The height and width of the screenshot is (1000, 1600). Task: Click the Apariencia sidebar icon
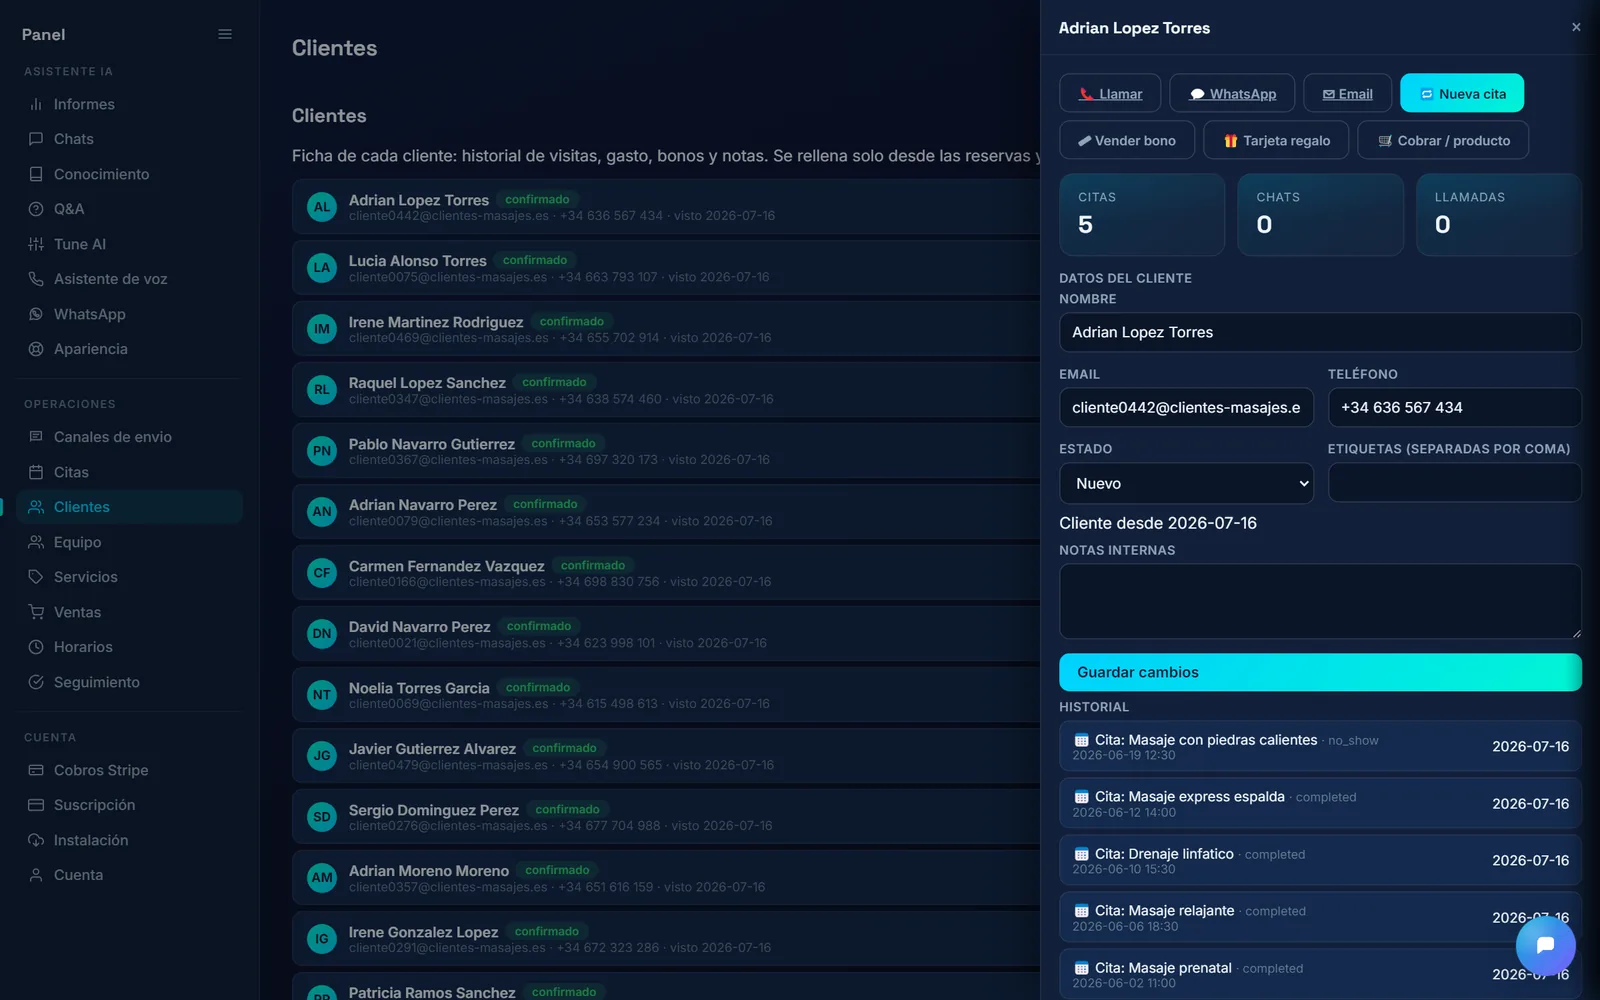pyautogui.click(x=36, y=349)
